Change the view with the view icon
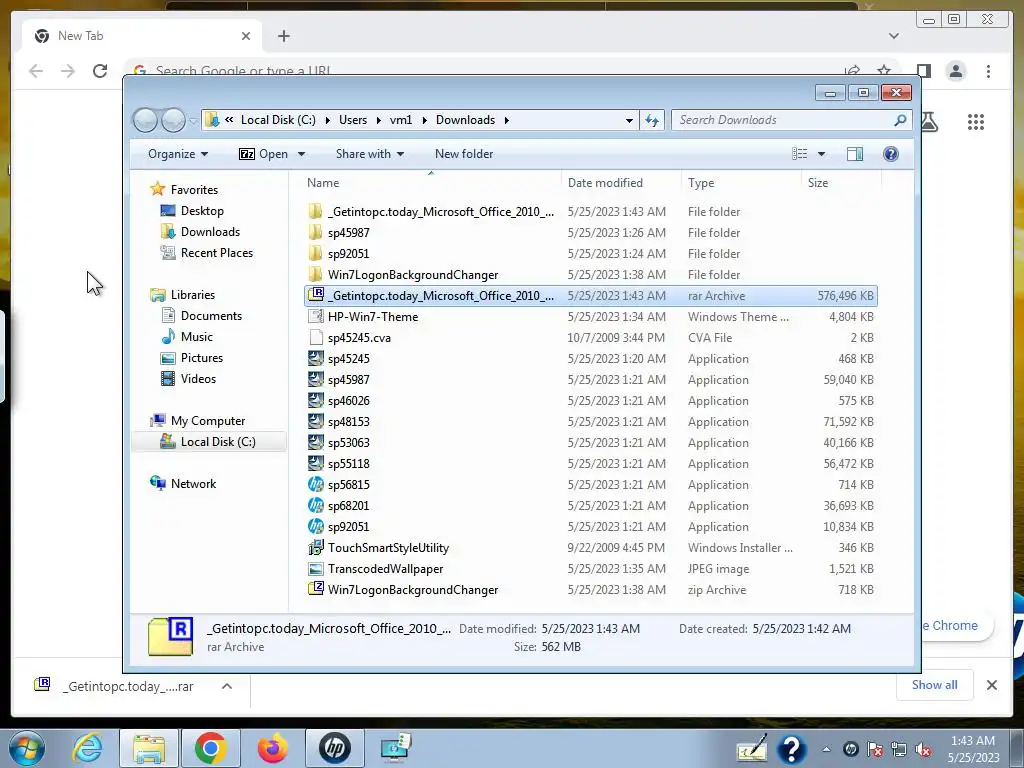The image size is (1024, 768). 799,154
